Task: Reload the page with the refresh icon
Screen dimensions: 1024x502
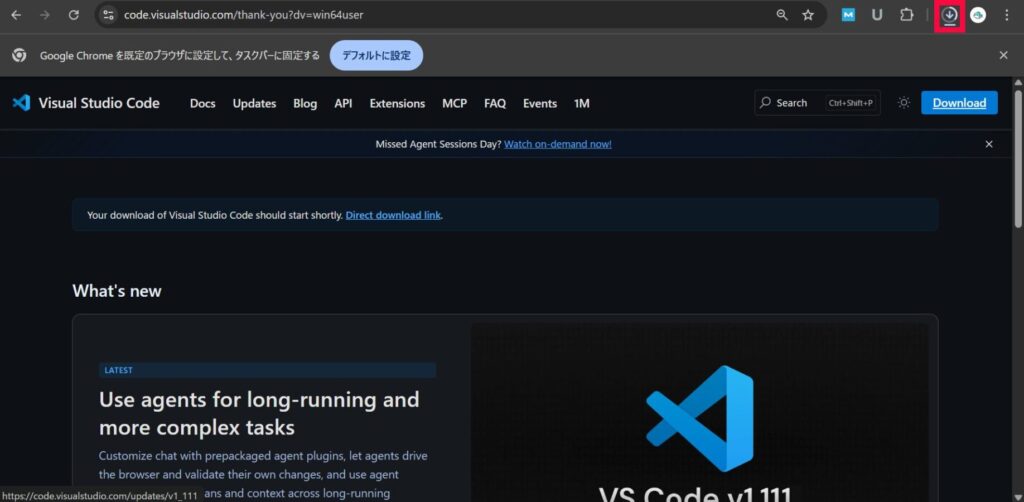Action: pos(74,15)
